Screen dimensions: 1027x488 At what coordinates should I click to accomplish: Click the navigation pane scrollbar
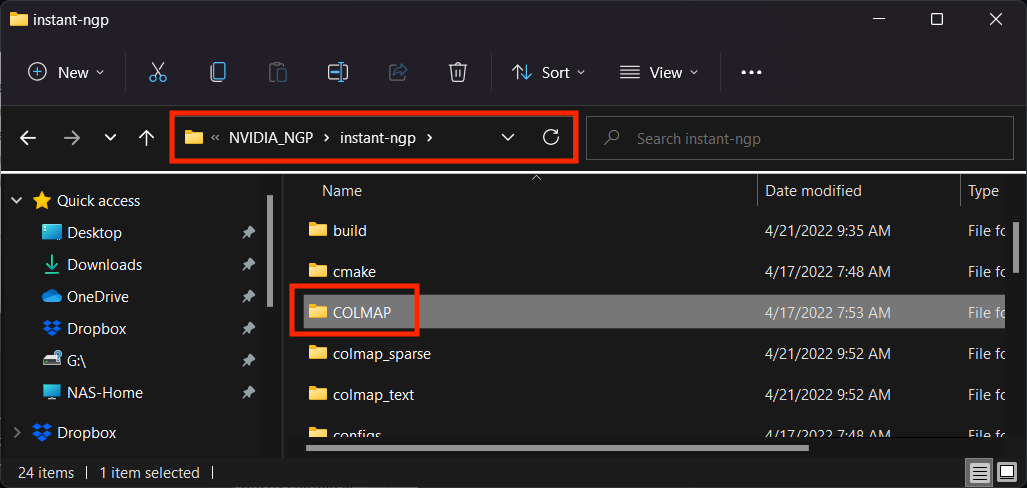(270, 250)
